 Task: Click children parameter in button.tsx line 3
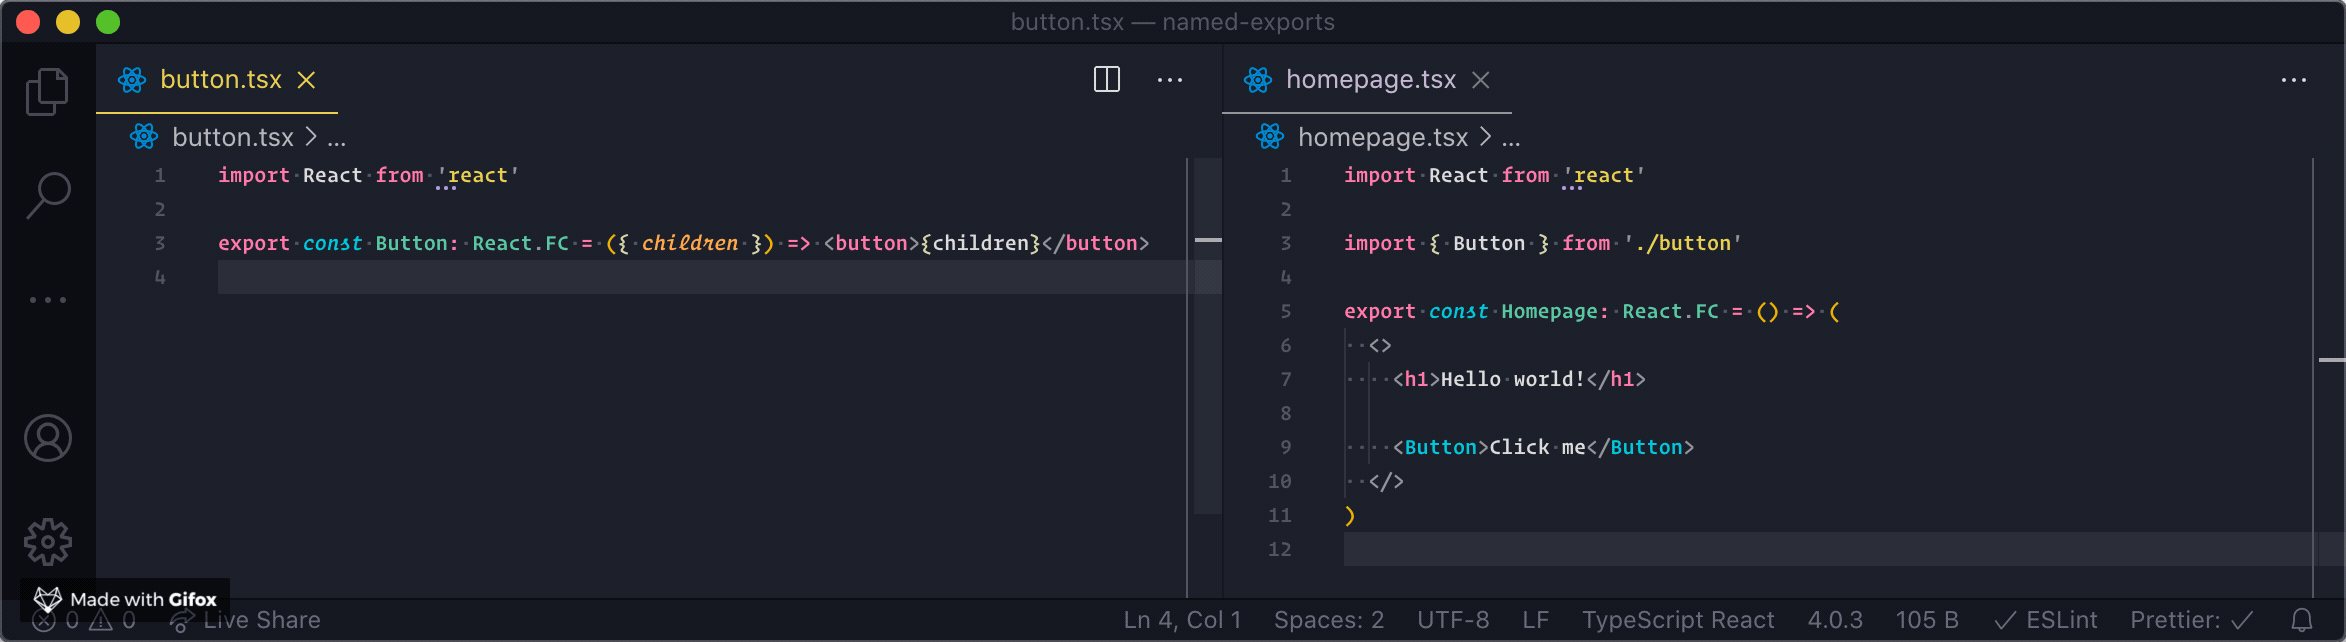point(689,243)
